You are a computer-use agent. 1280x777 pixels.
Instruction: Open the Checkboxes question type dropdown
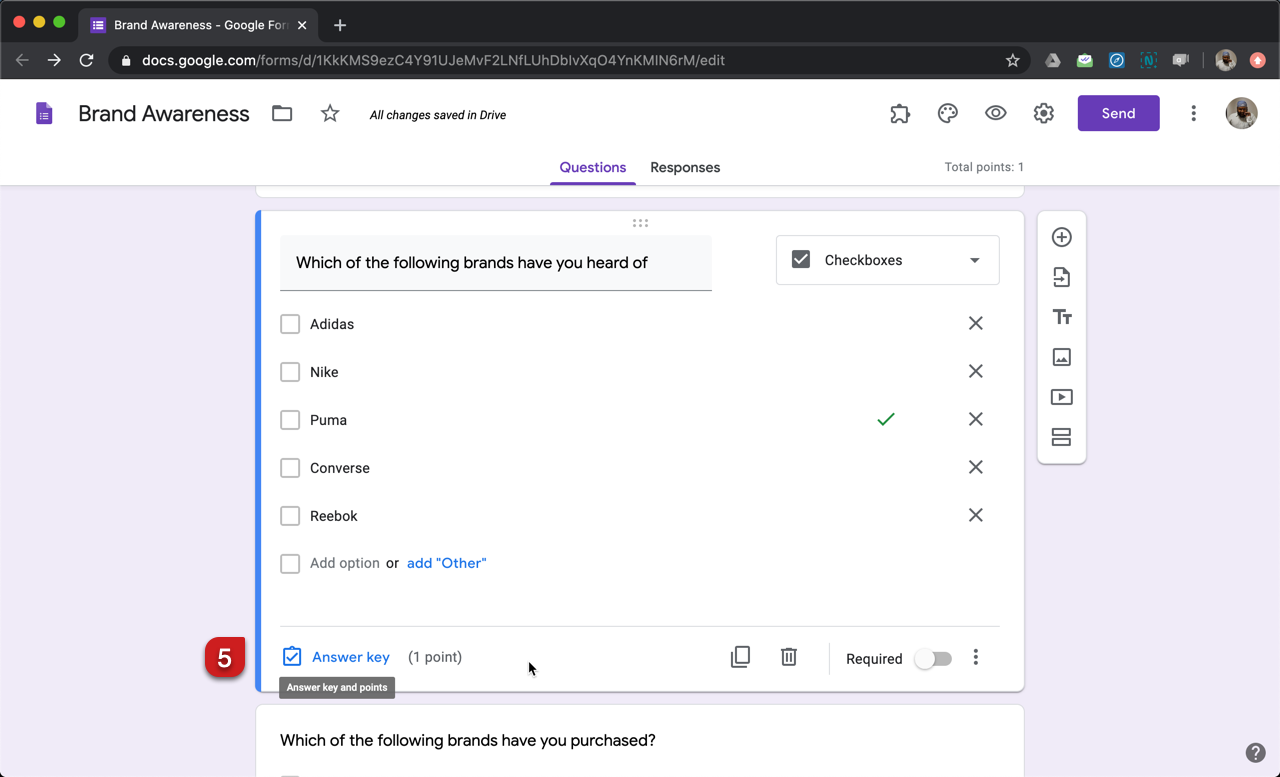coord(887,260)
